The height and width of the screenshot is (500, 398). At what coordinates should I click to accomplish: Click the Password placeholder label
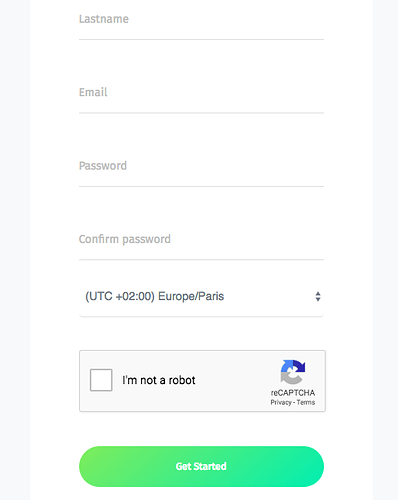(103, 166)
